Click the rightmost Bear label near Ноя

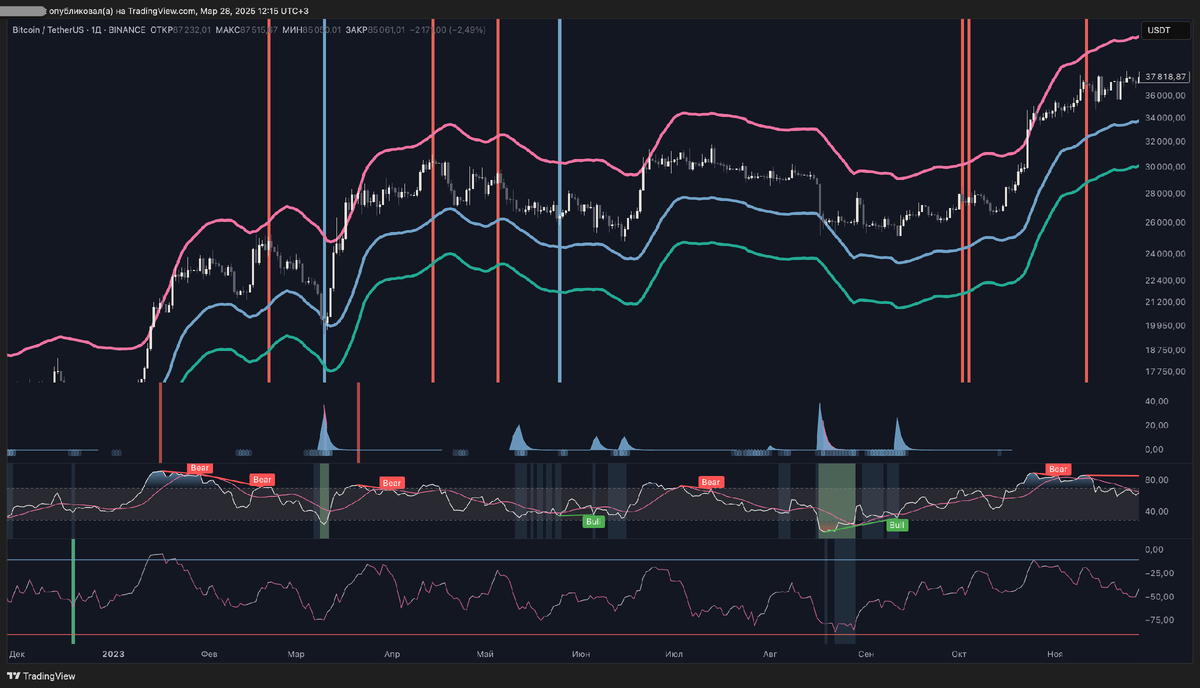coord(1057,468)
